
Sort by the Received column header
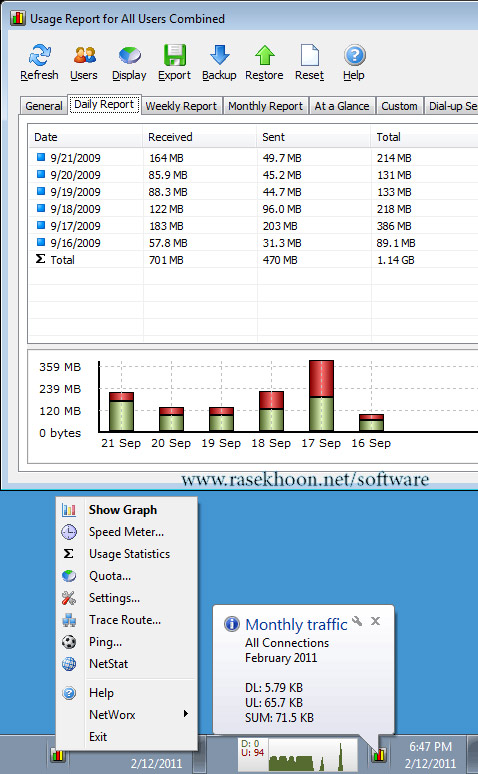pyautogui.click(x=200, y=137)
